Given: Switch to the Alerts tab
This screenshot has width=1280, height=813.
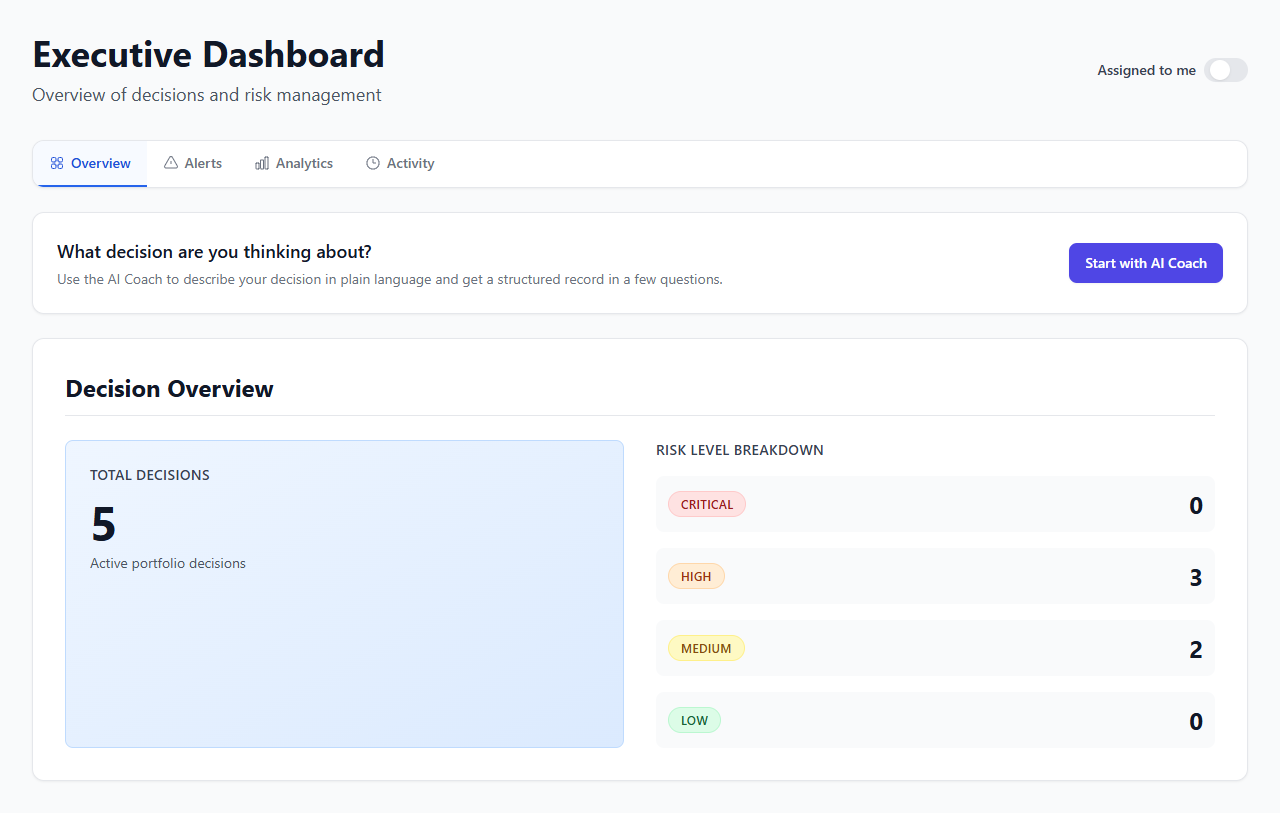Looking at the screenshot, I should 192,162.
